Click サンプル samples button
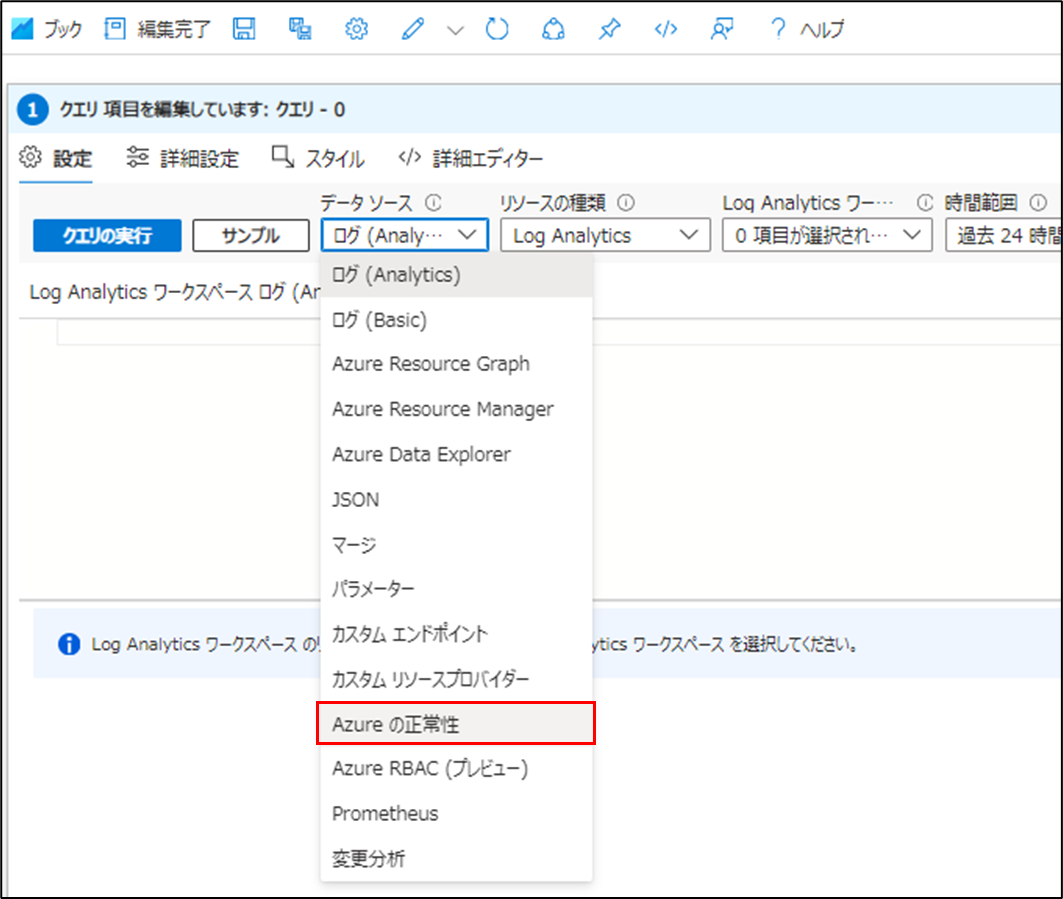The width and height of the screenshot is (1063, 899). (x=251, y=235)
